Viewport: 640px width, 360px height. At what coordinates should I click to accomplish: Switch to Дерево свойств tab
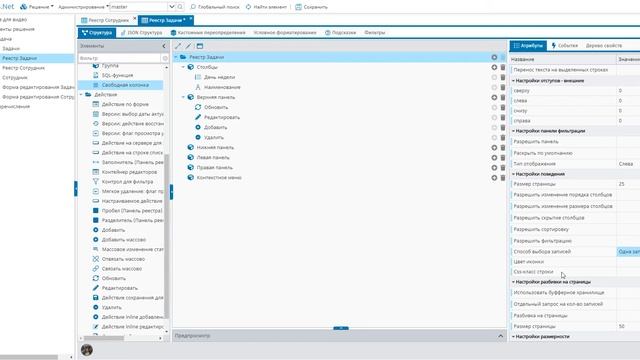[604, 46]
